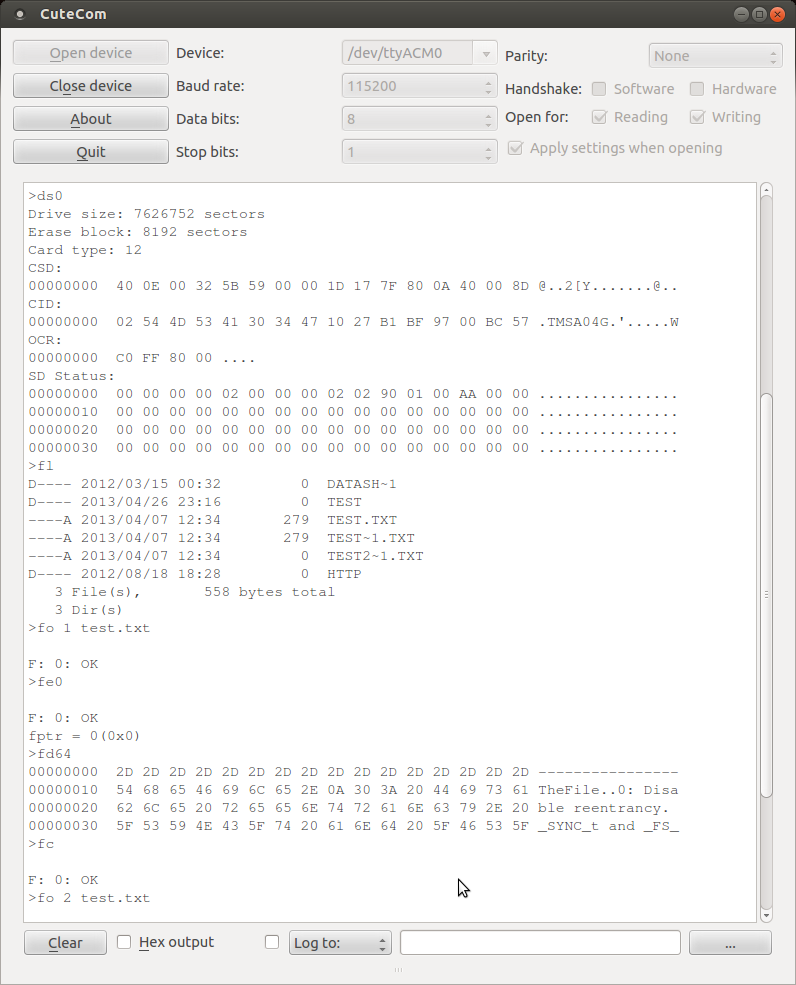Viewport: 796px width, 985px height.
Task: Expand the Device /dev/ttyACM0 dropdown
Action: click(486, 53)
